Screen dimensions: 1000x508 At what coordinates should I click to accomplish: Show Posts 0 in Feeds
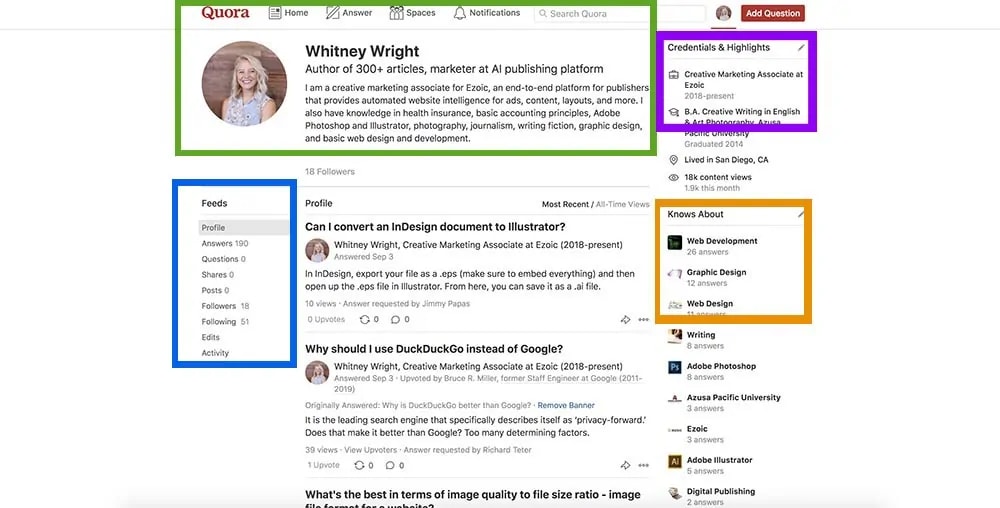tap(215, 290)
